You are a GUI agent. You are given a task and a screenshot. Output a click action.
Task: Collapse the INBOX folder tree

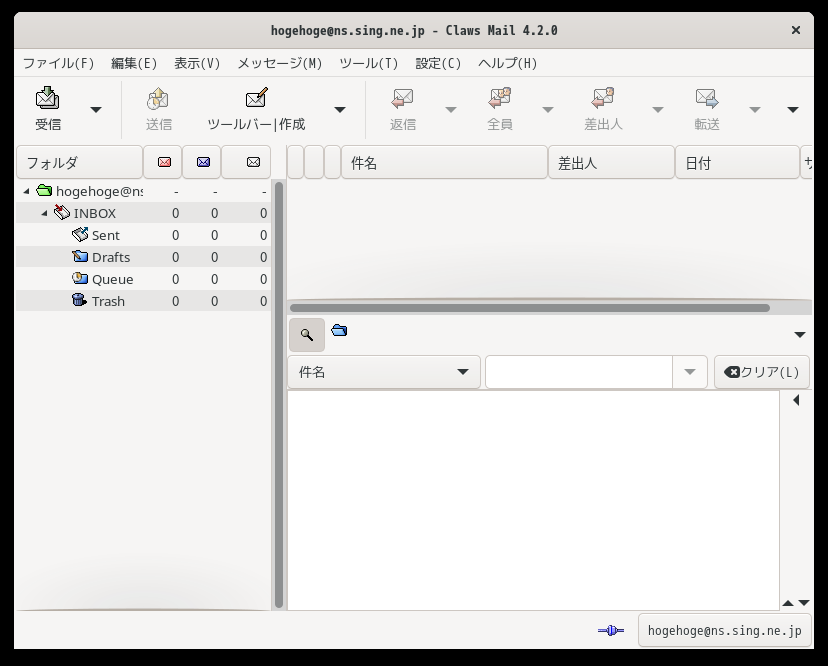[44, 213]
